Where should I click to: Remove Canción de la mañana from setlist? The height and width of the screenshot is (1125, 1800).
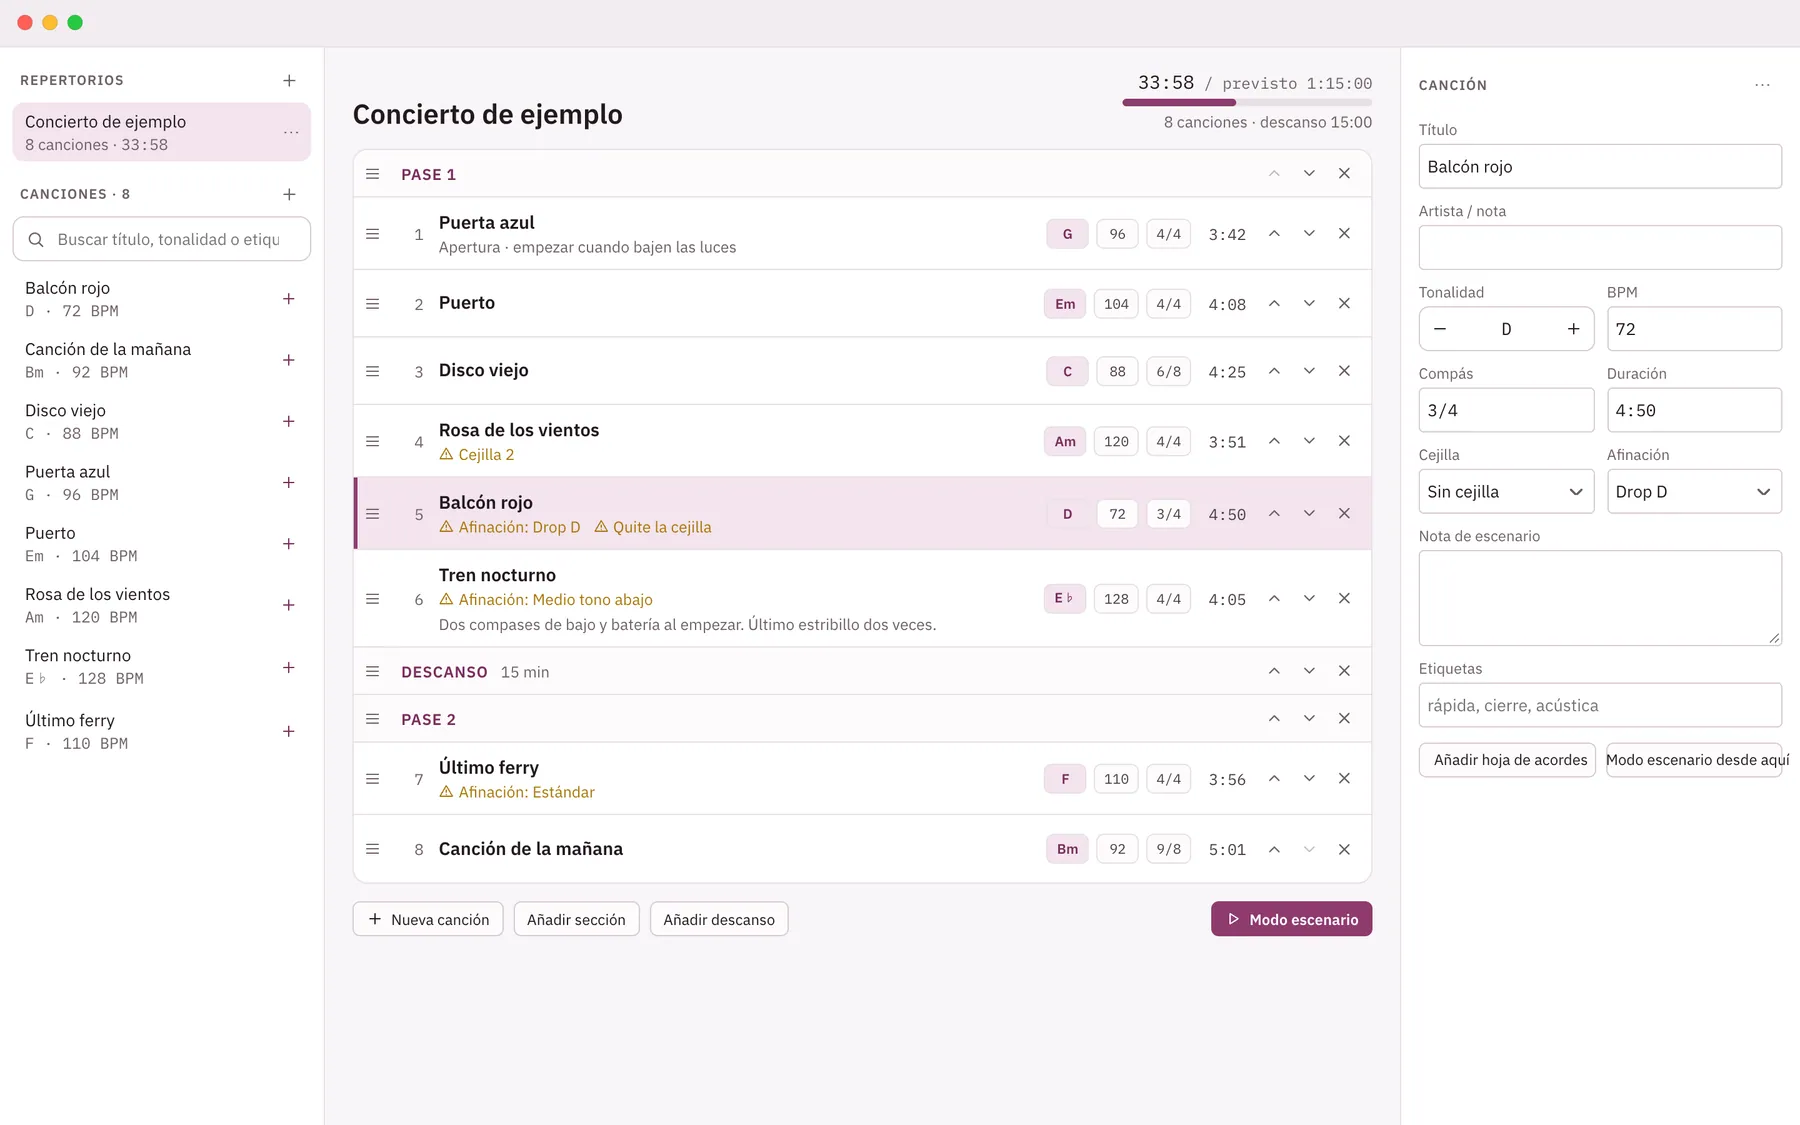[1344, 849]
